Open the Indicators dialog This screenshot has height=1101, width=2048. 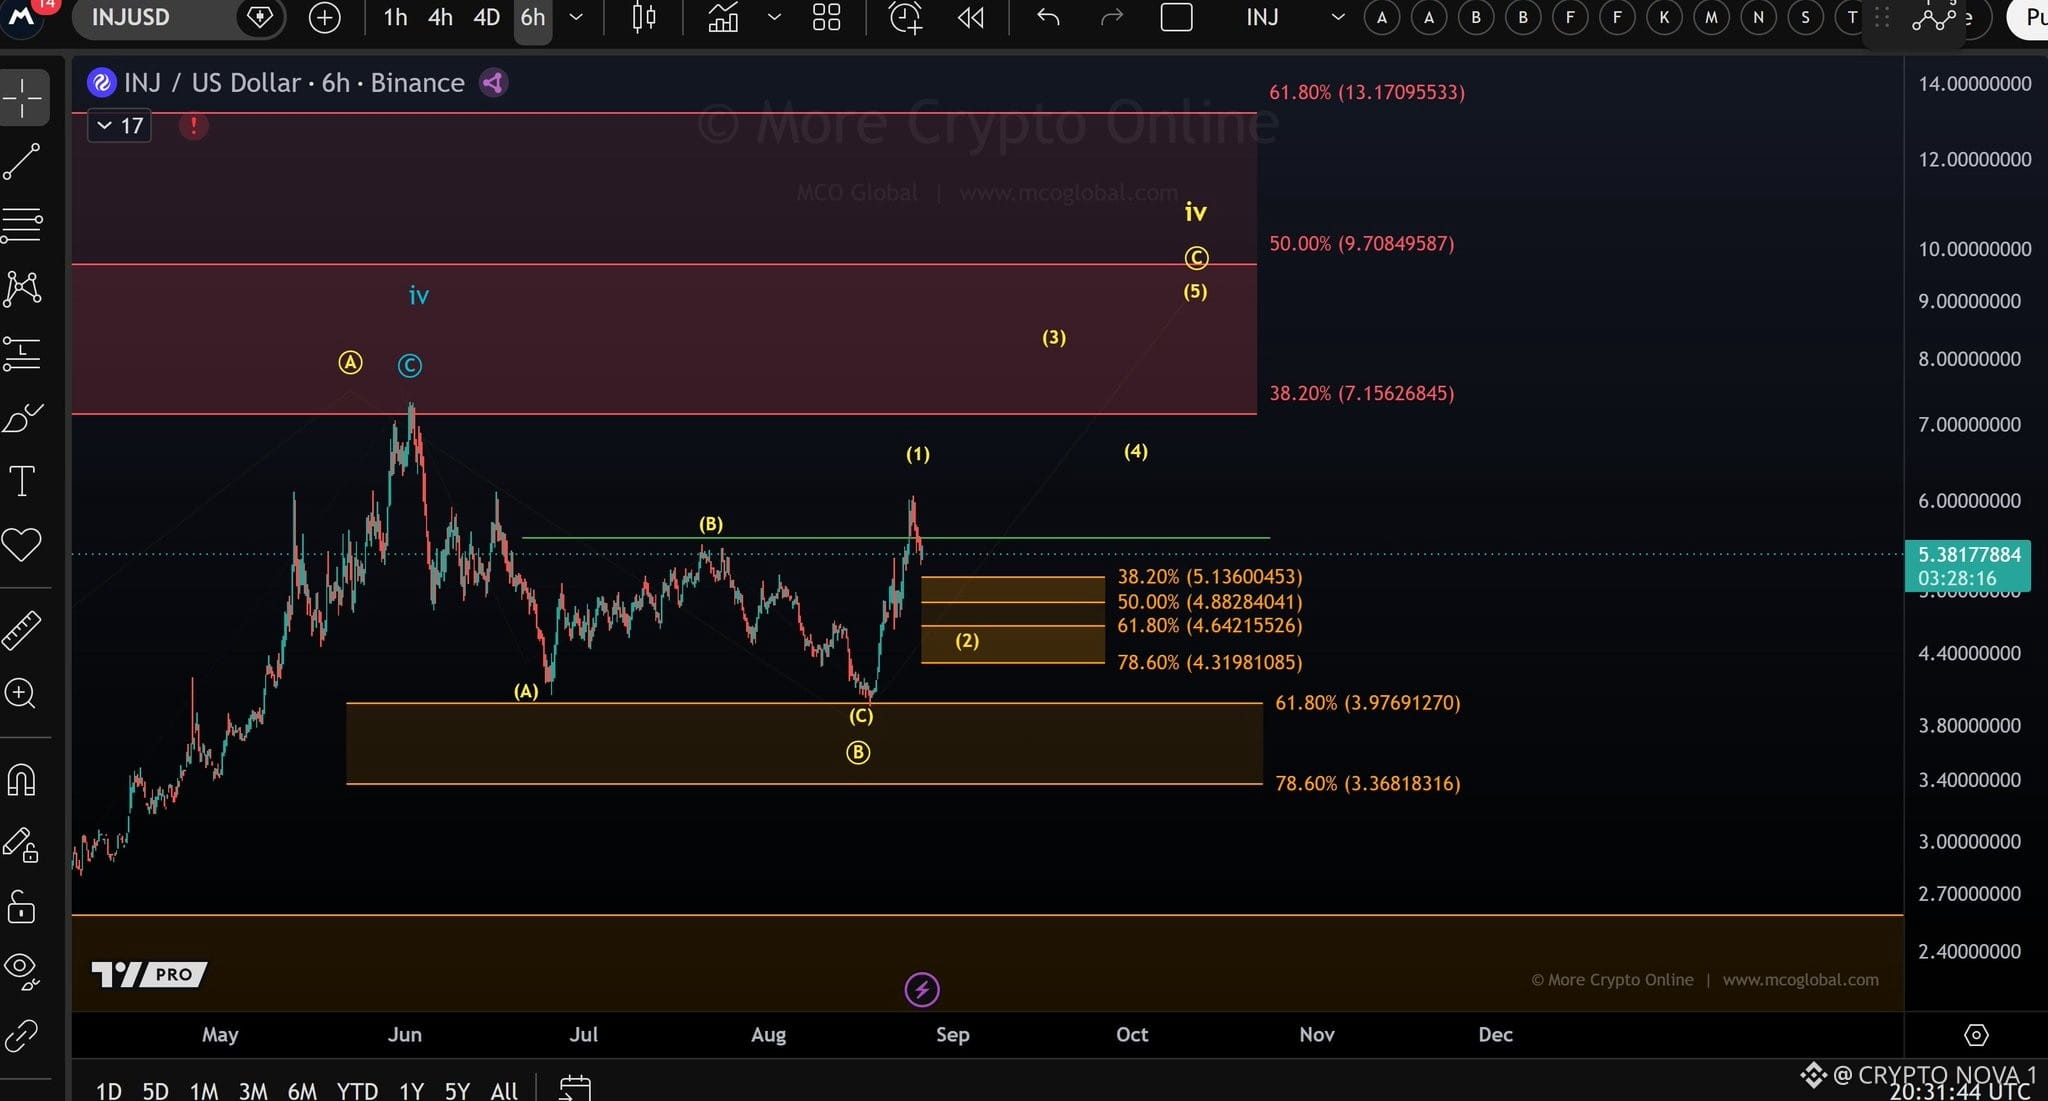(x=723, y=17)
